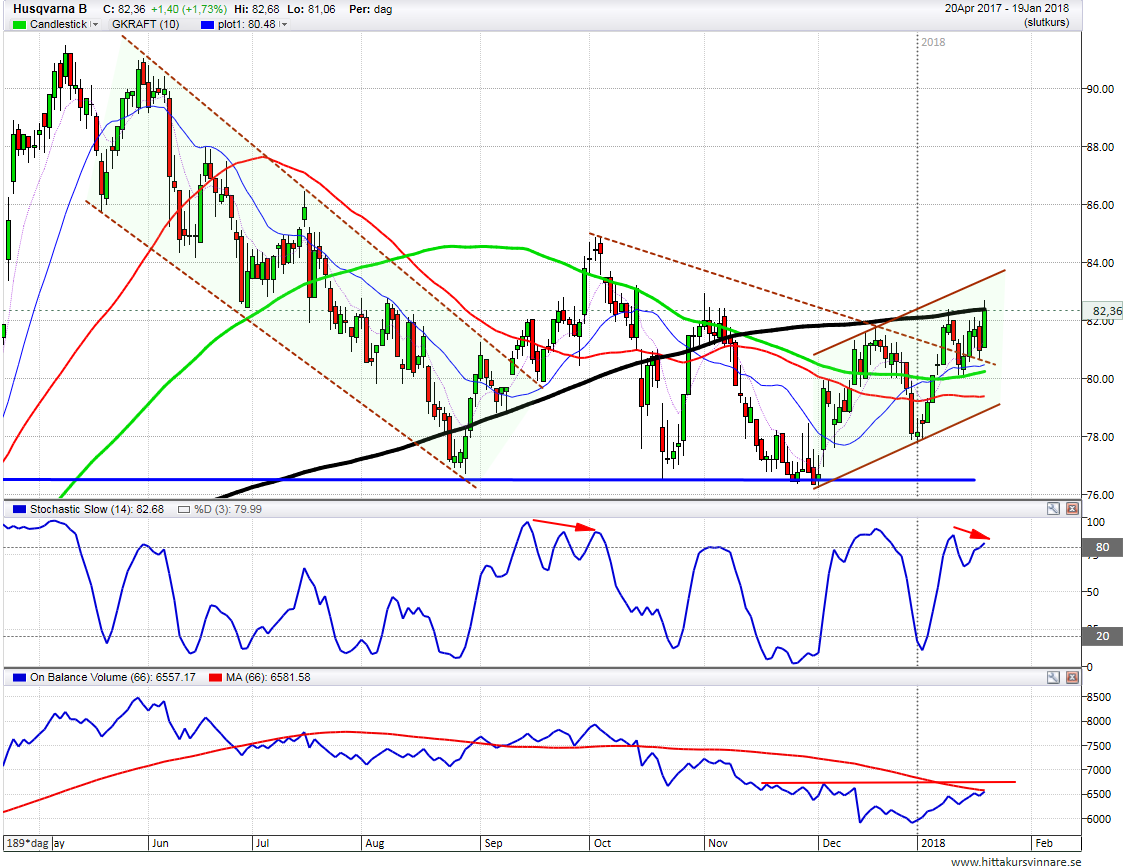The image size is (1126, 867).
Task: Click the Oct label on time axis
Action: 602,843
